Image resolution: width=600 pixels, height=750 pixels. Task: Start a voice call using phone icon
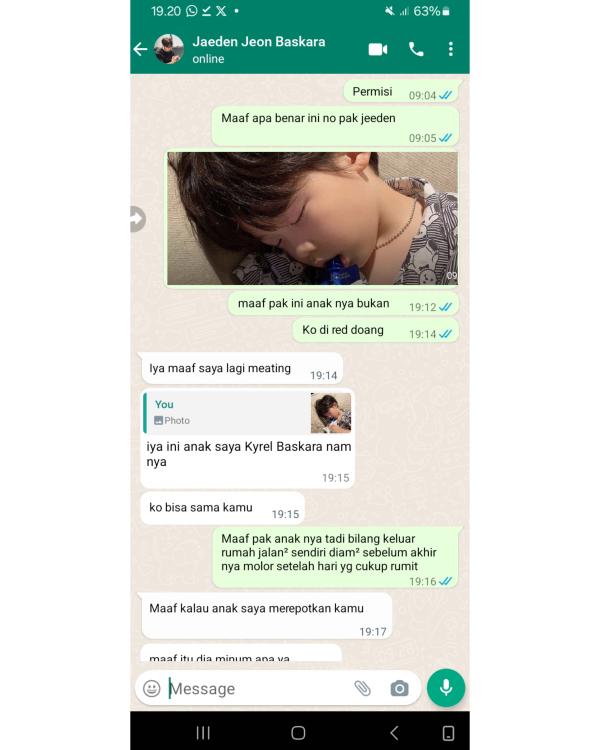(x=416, y=49)
